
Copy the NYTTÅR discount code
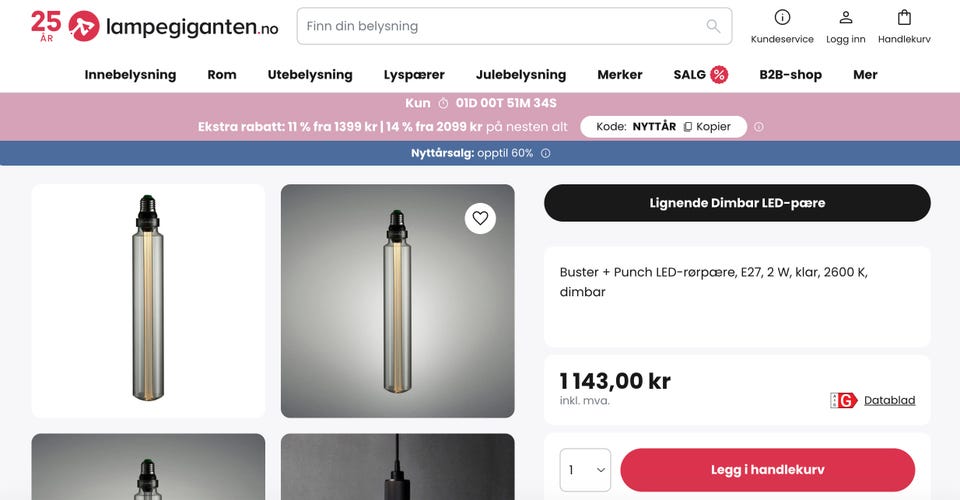click(x=707, y=127)
